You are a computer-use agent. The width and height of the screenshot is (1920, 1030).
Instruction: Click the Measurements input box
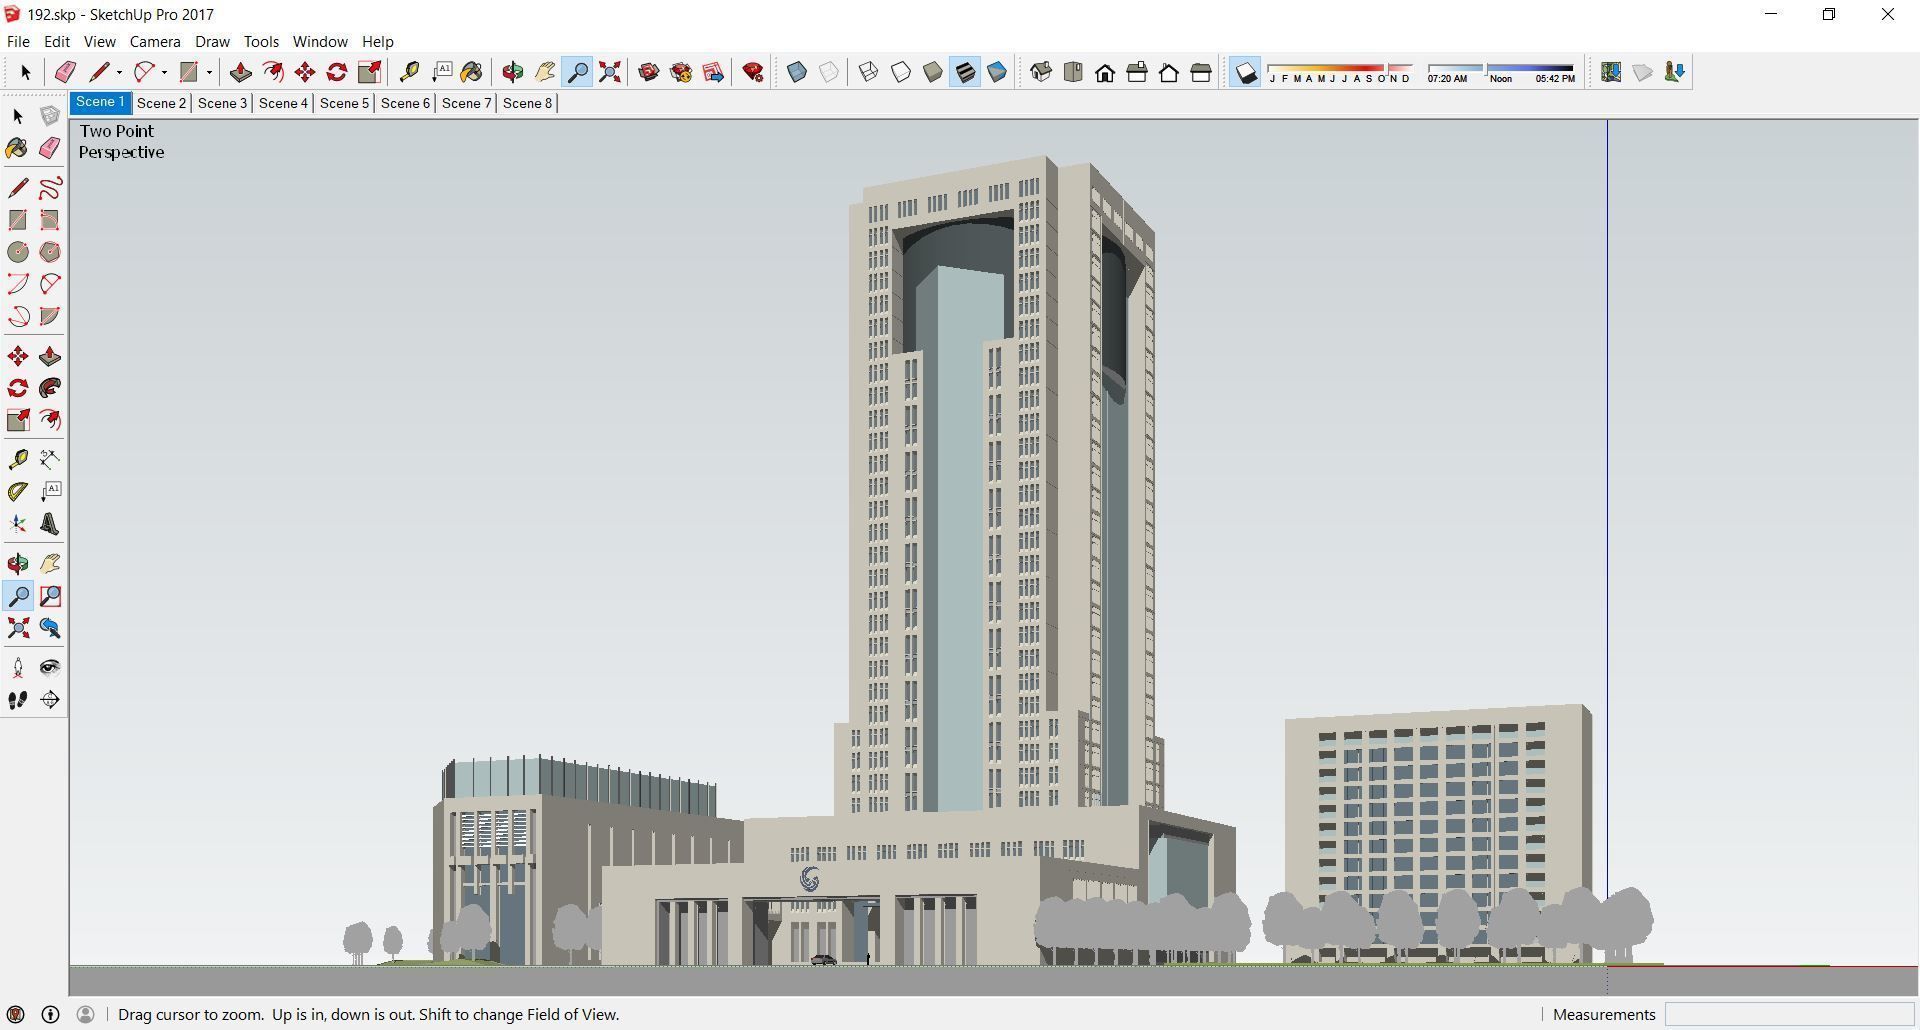1788,1014
